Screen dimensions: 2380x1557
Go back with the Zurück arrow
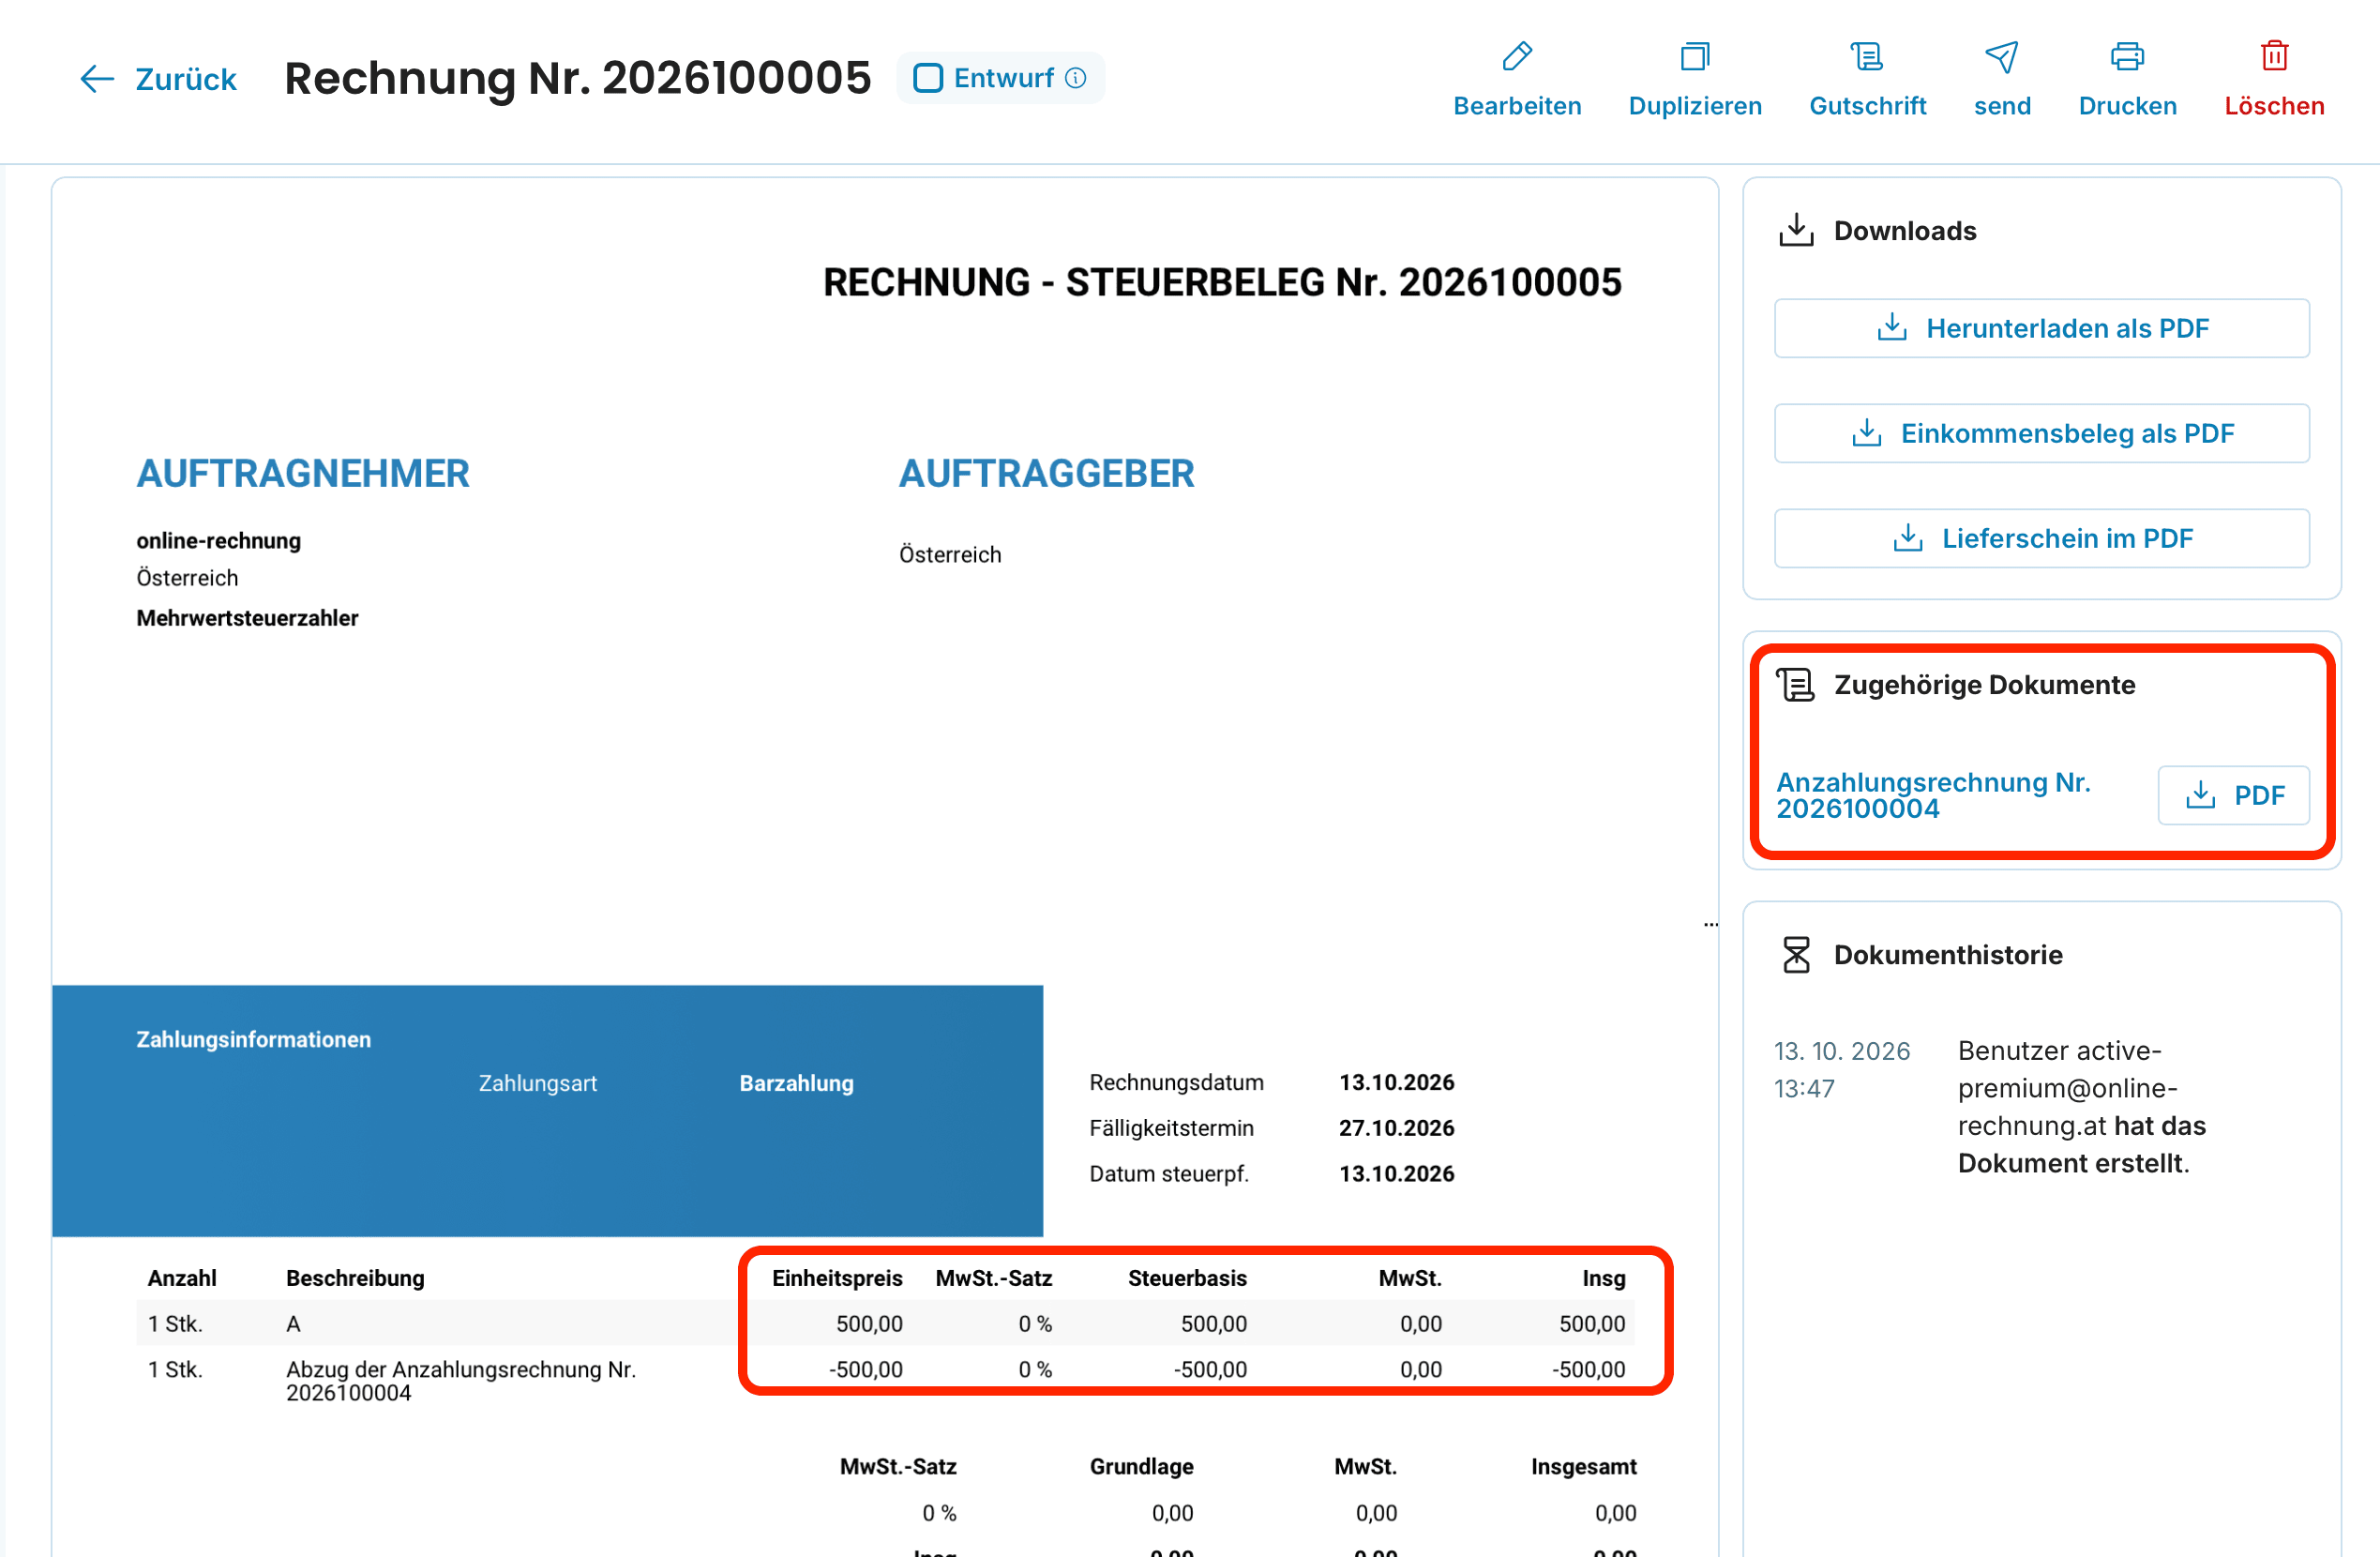coord(97,79)
